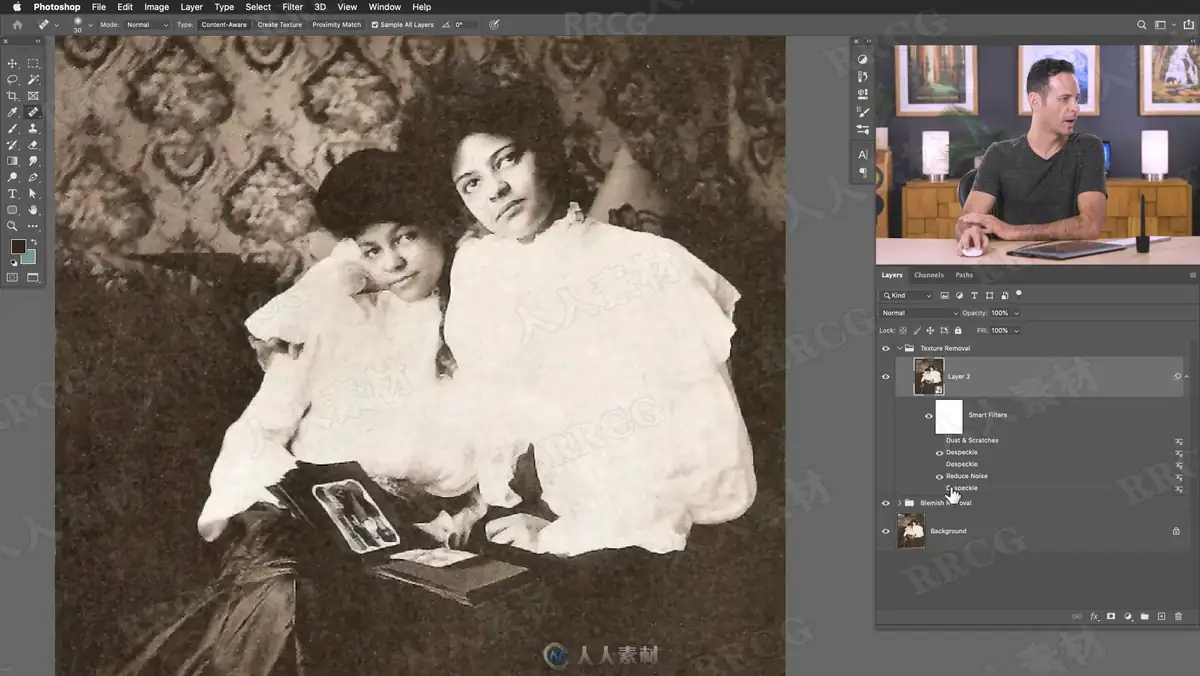Select the Frame tool
Screen dimensions: 1200x676
pyautogui.click(x=33, y=96)
